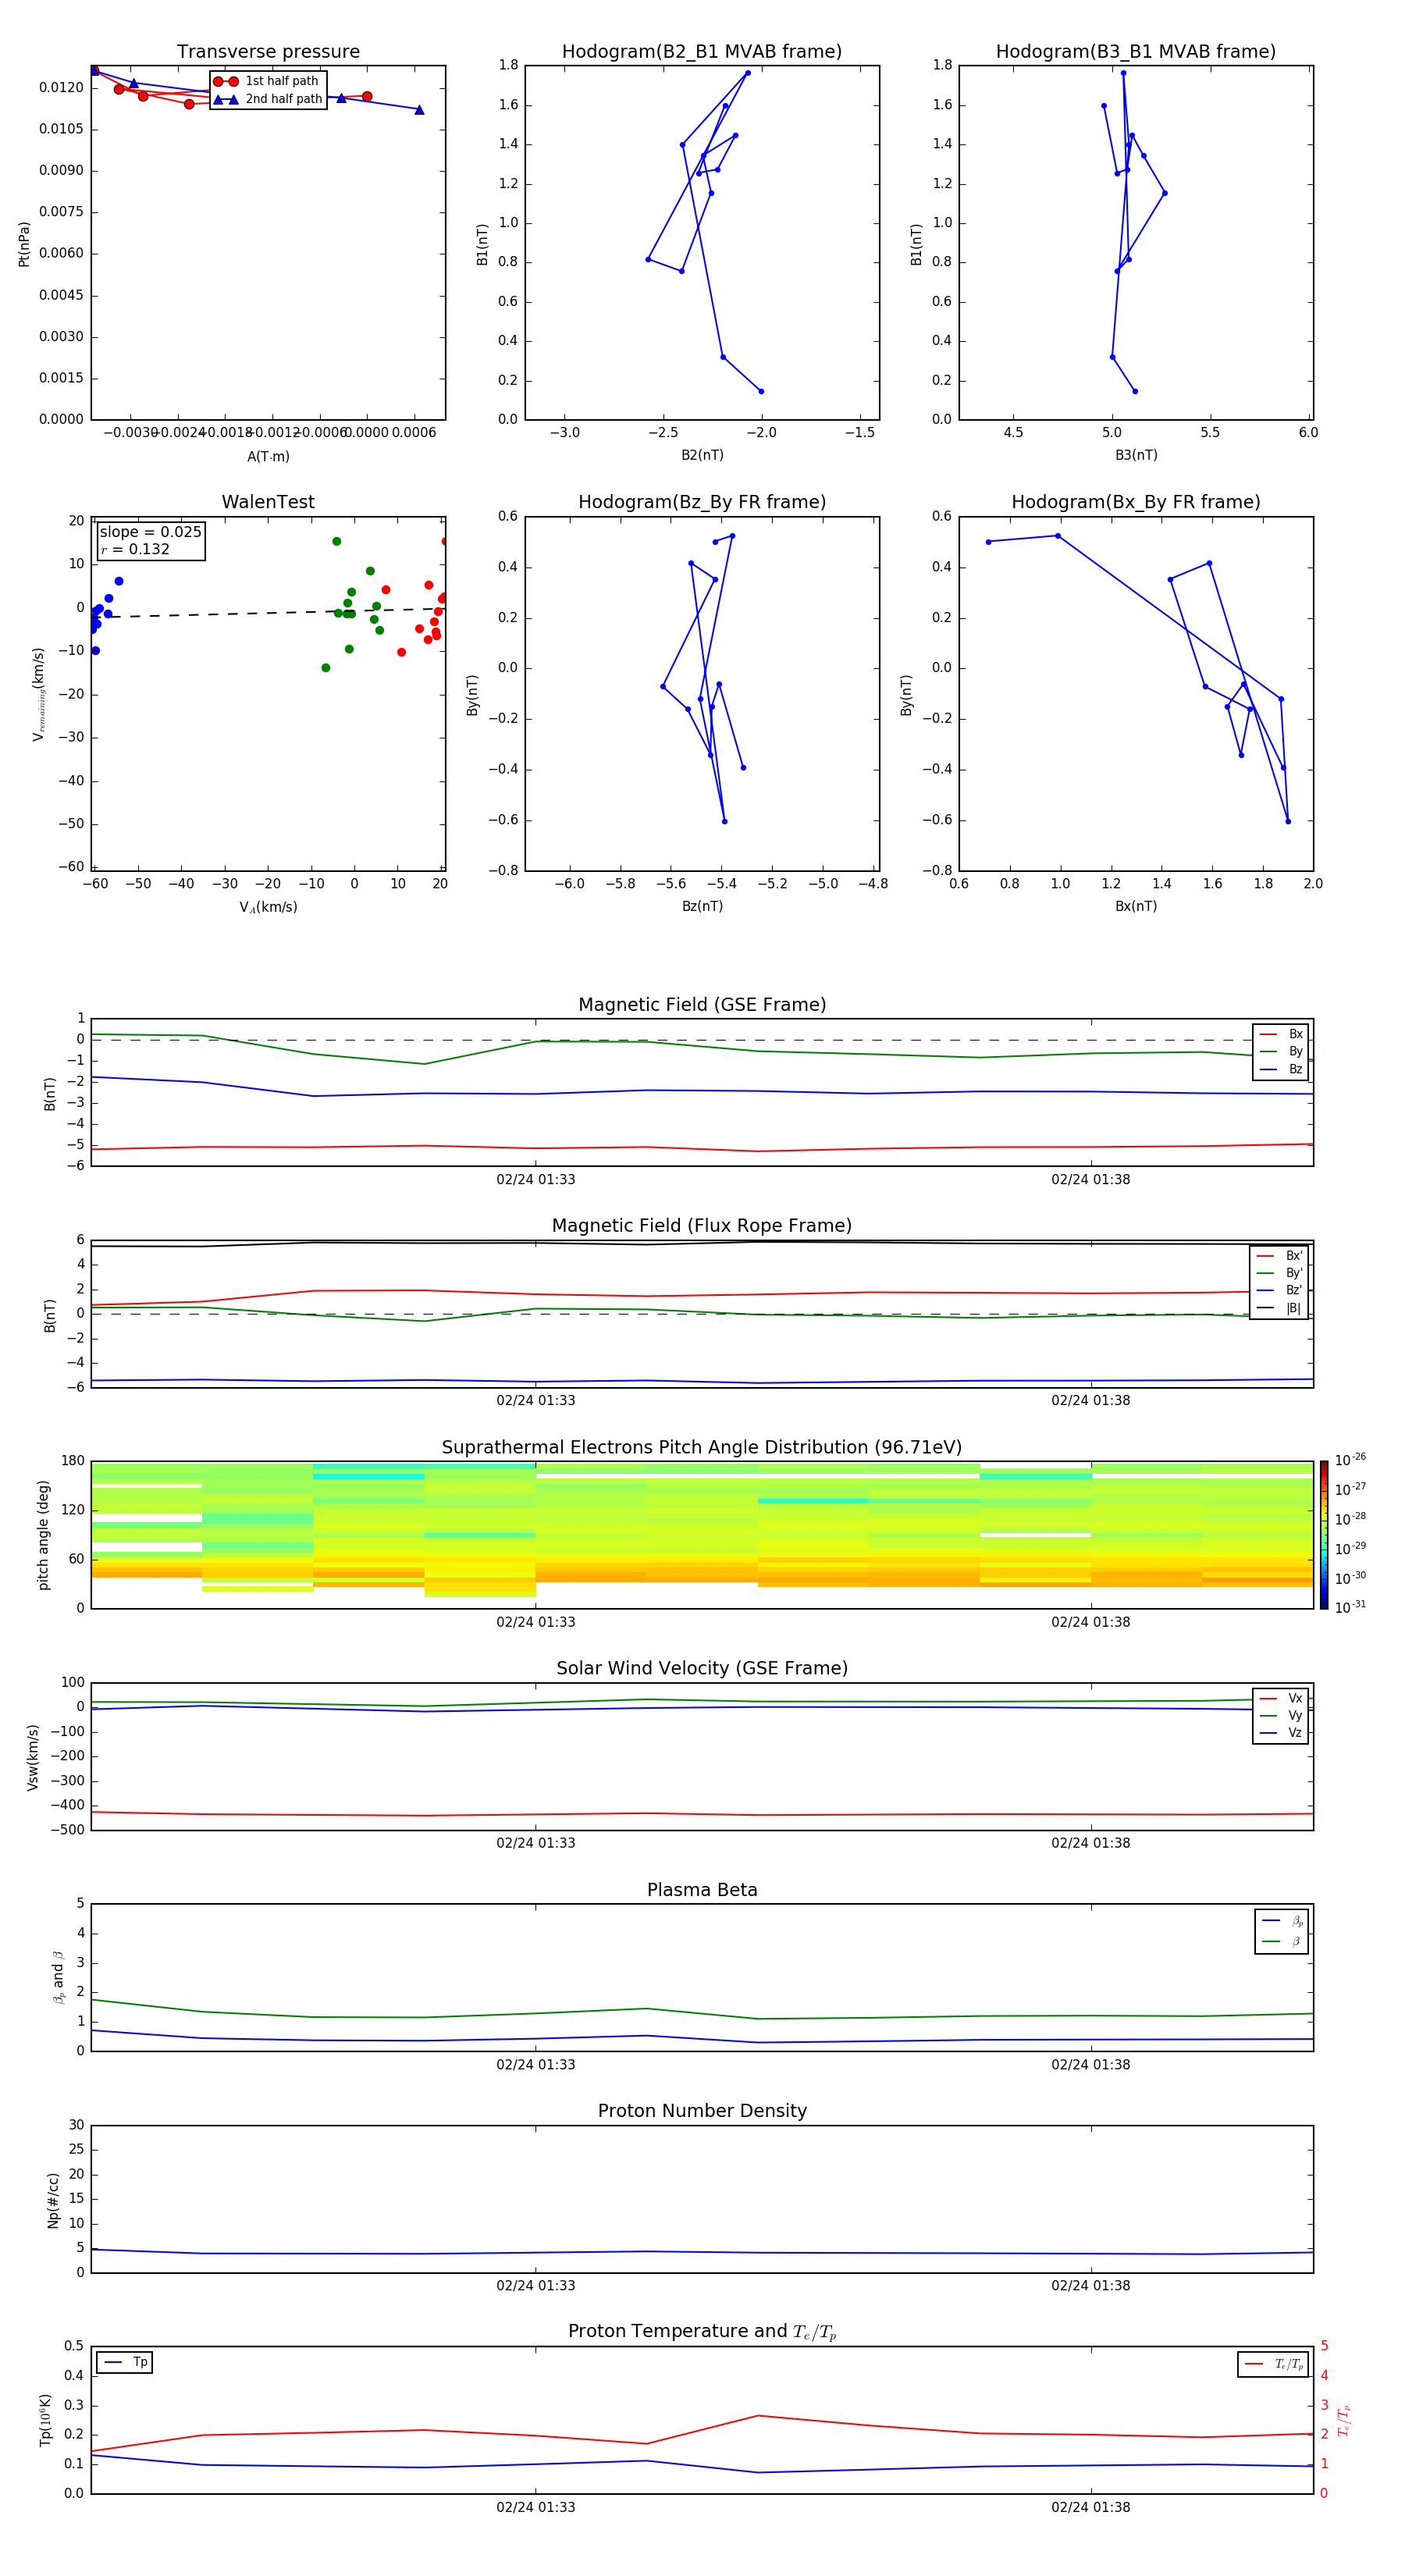Click the 'Bx(nT)' x-axis label
Image resolution: width=1405 pixels, height=2576 pixels.
1136,906
